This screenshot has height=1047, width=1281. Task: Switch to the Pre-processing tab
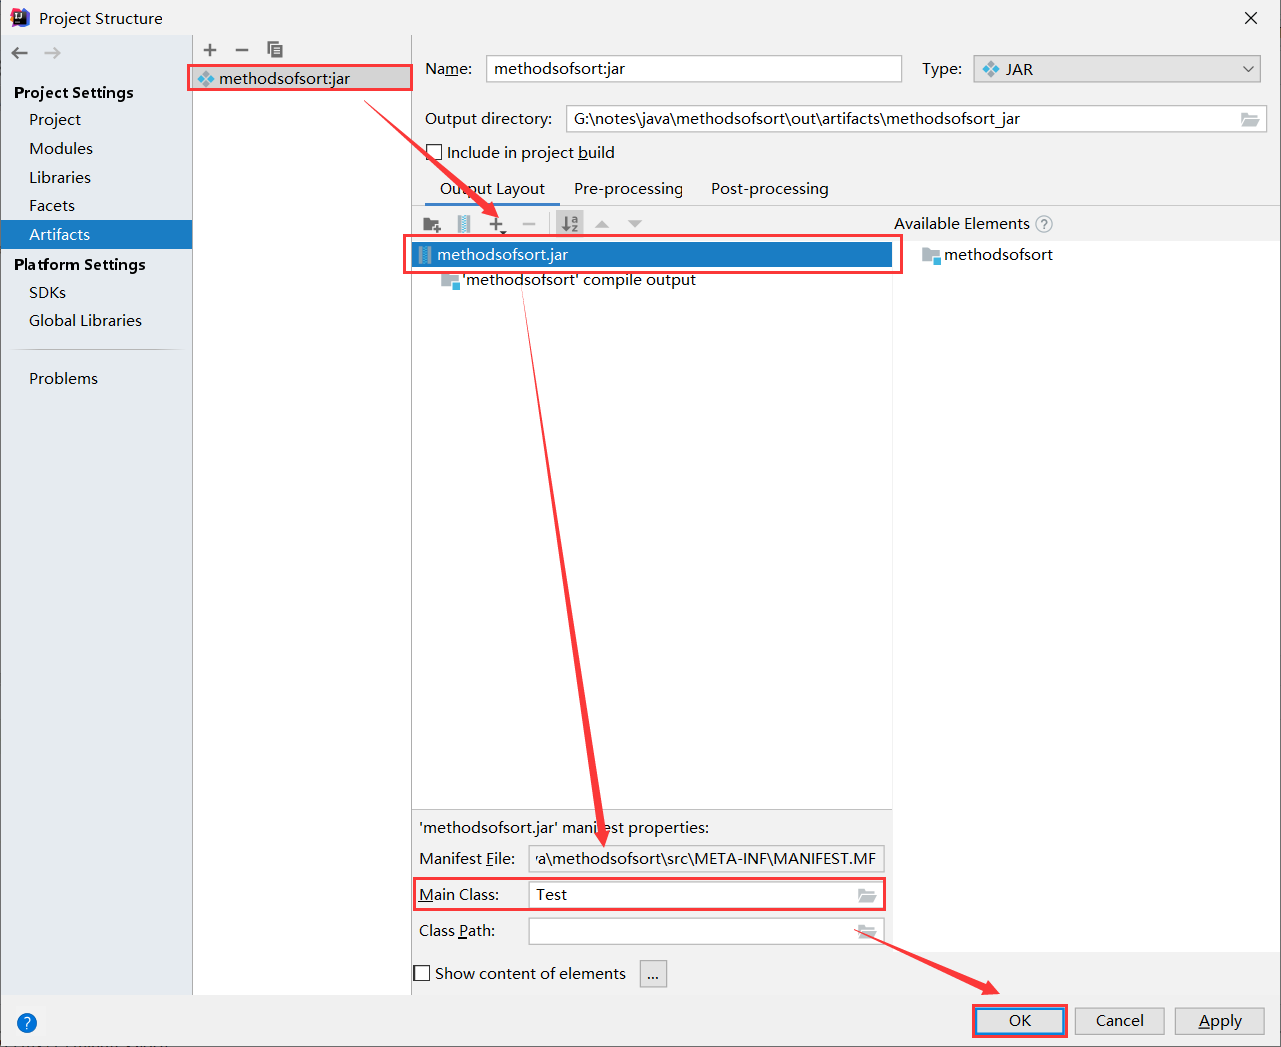point(628,188)
